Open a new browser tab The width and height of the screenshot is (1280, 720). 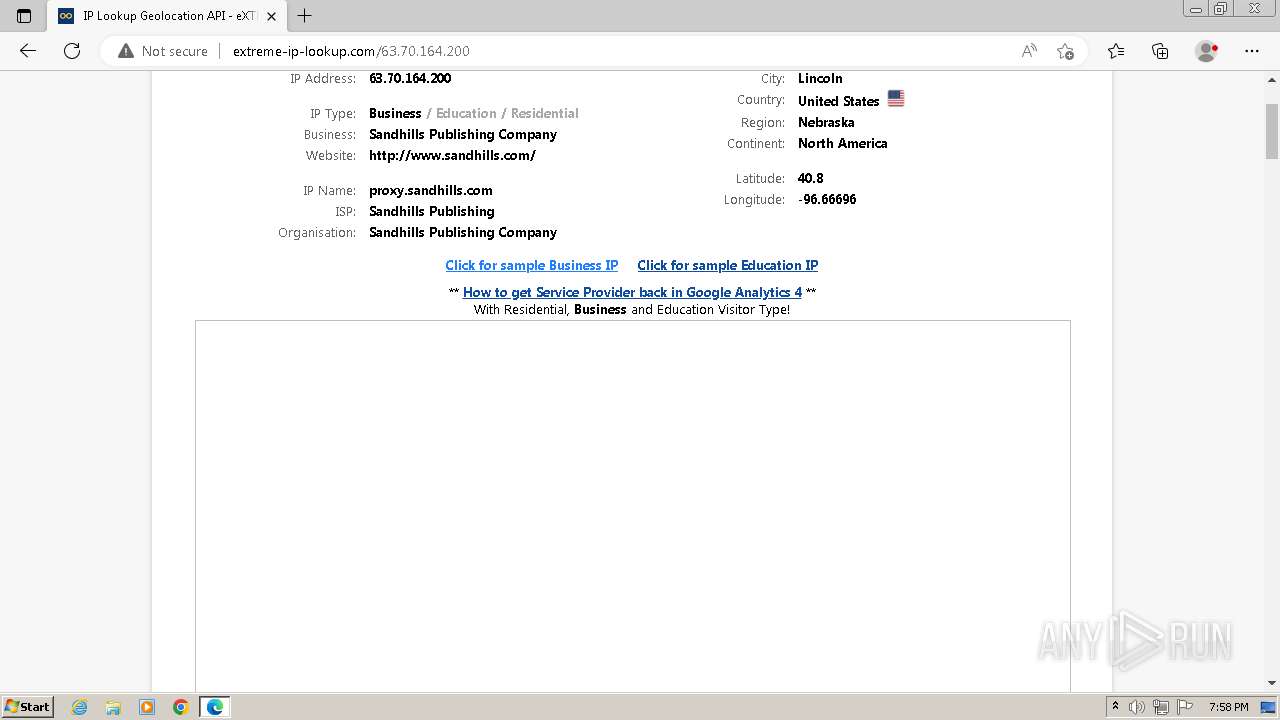305,16
